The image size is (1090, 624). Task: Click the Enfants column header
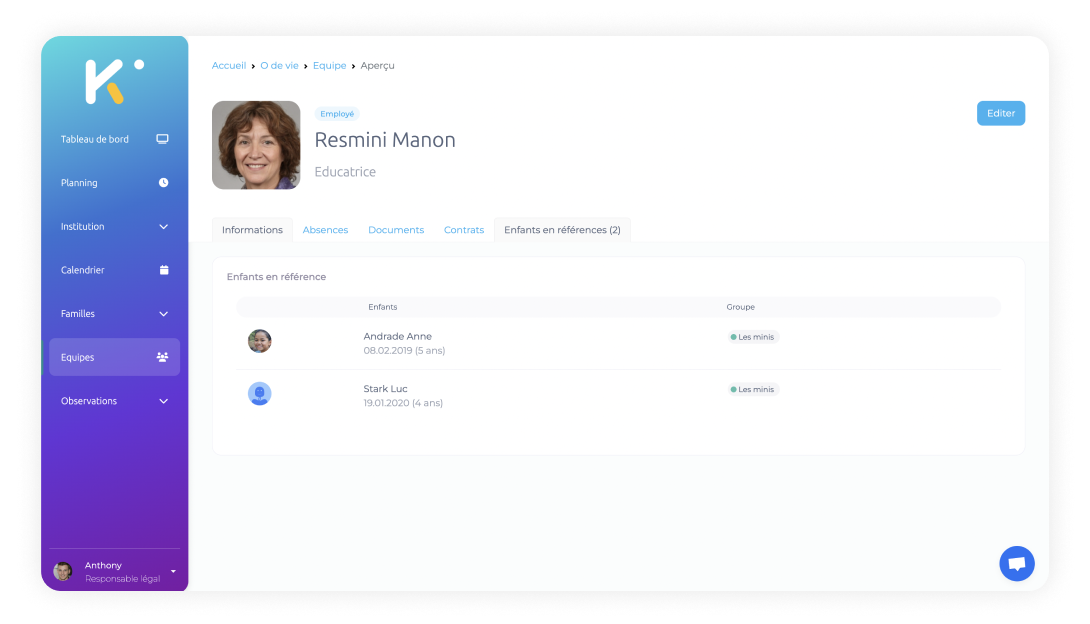pyautogui.click(x=382, y=307)
